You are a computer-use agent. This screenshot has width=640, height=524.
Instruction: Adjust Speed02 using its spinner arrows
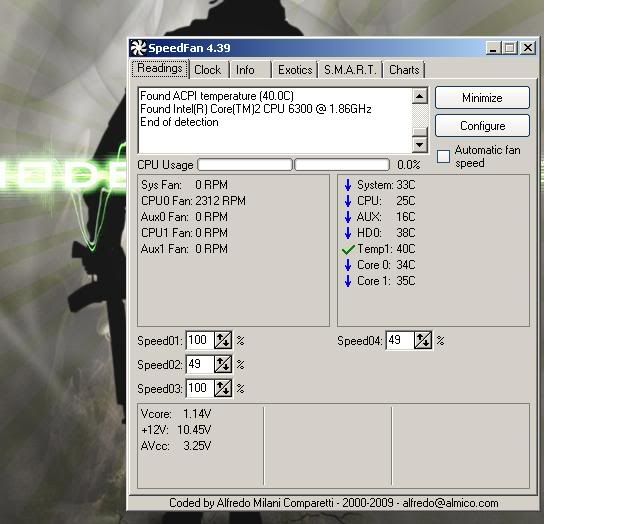tap(223, 364)
